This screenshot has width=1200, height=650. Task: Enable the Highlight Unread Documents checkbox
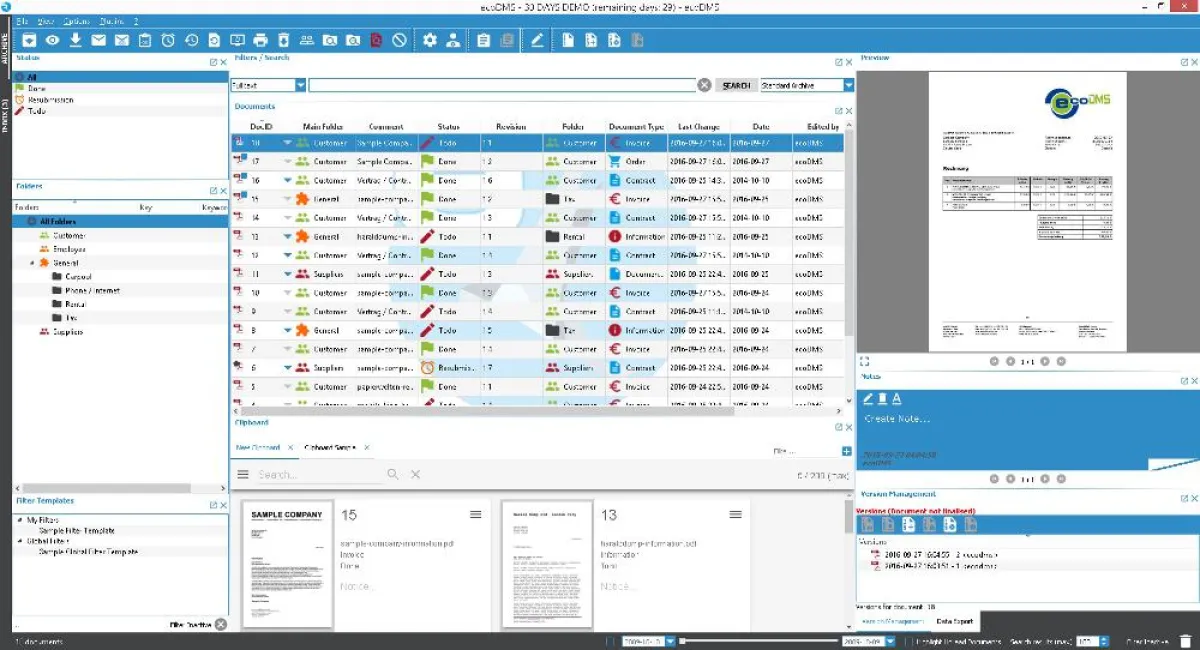tap(907, 641)
